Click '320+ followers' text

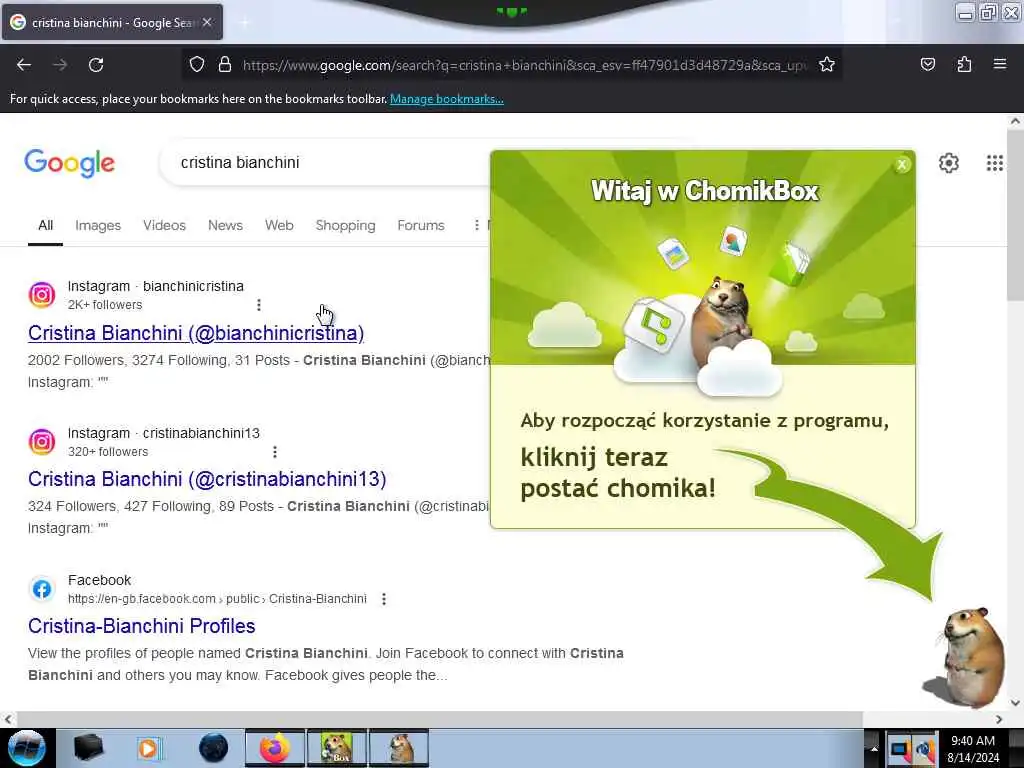[x=108, y=452]
